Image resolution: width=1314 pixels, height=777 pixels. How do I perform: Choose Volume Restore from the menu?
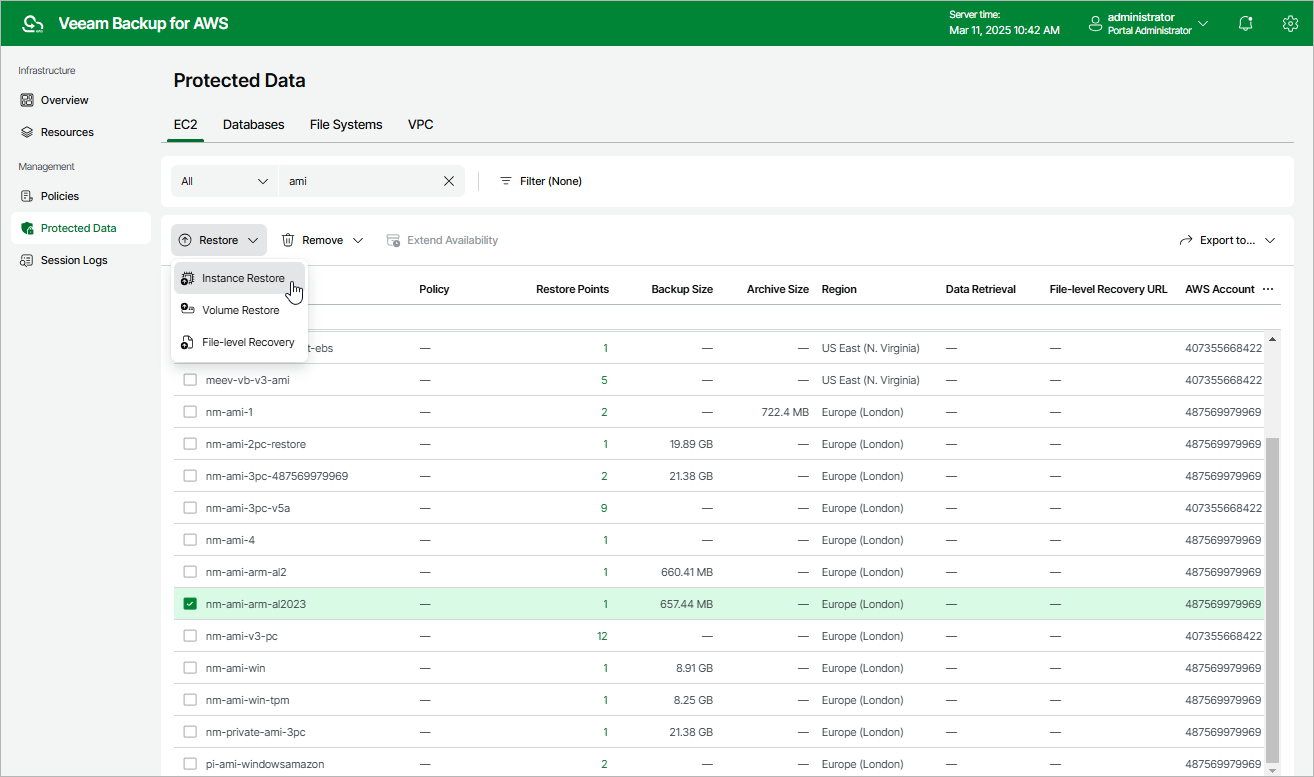click(x=240, y=310)
